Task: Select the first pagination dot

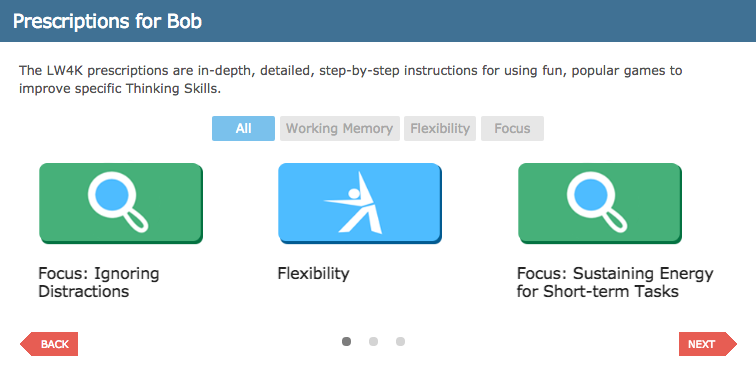Action: click(x=346, y=342)
